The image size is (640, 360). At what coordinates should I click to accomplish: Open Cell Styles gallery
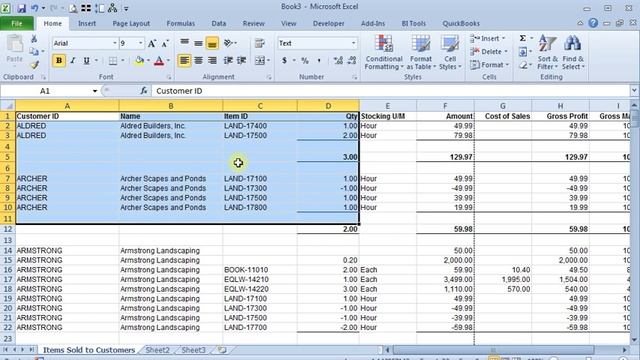[450, 52]
